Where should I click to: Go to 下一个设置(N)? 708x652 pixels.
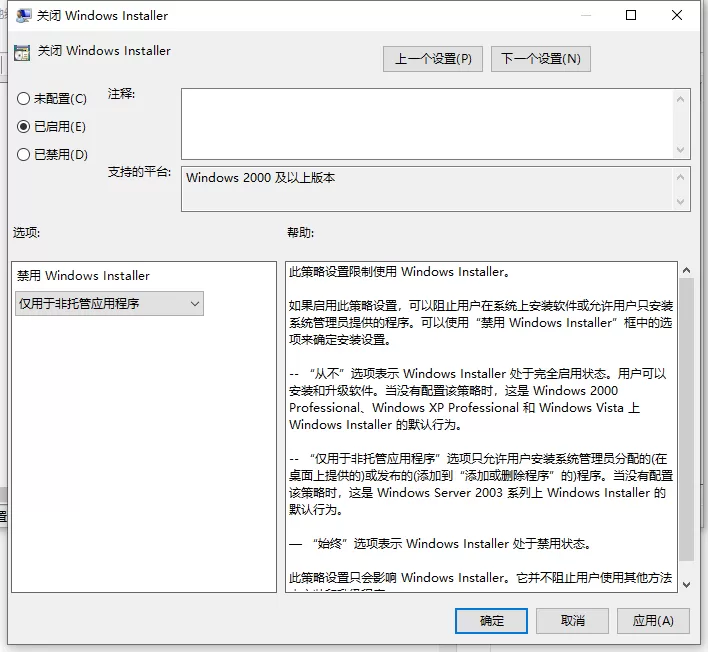point(540,59)
